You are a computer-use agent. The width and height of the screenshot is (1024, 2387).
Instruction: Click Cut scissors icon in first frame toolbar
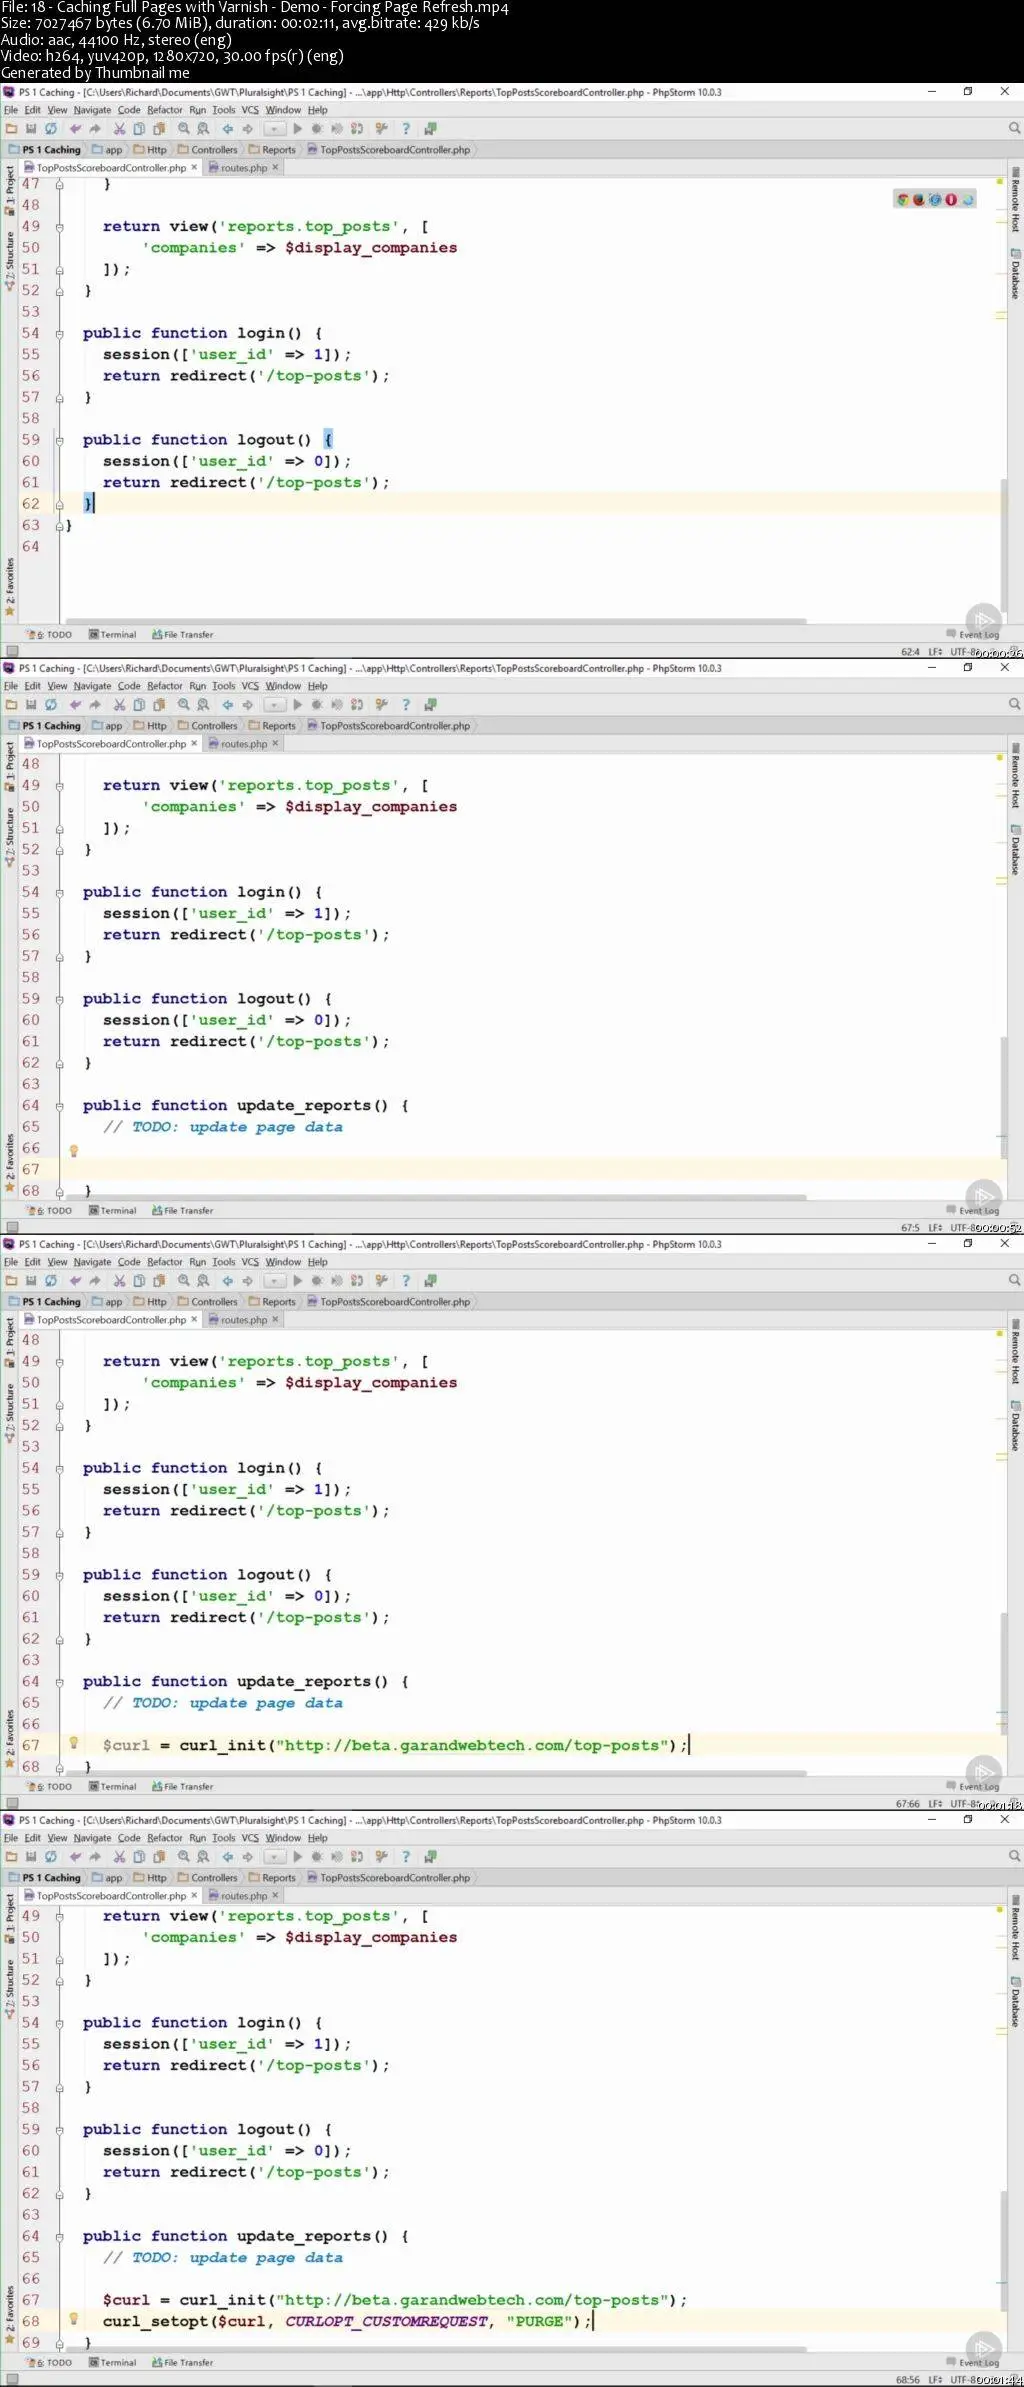pos(120,129)
